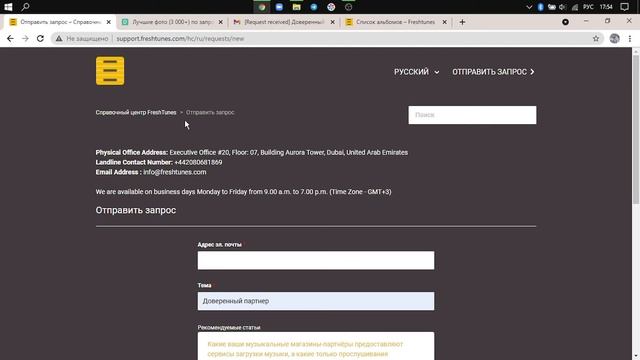Focus the 'Поиск' search field
This screenshot has width=640, height=360.
click(472, 115)
